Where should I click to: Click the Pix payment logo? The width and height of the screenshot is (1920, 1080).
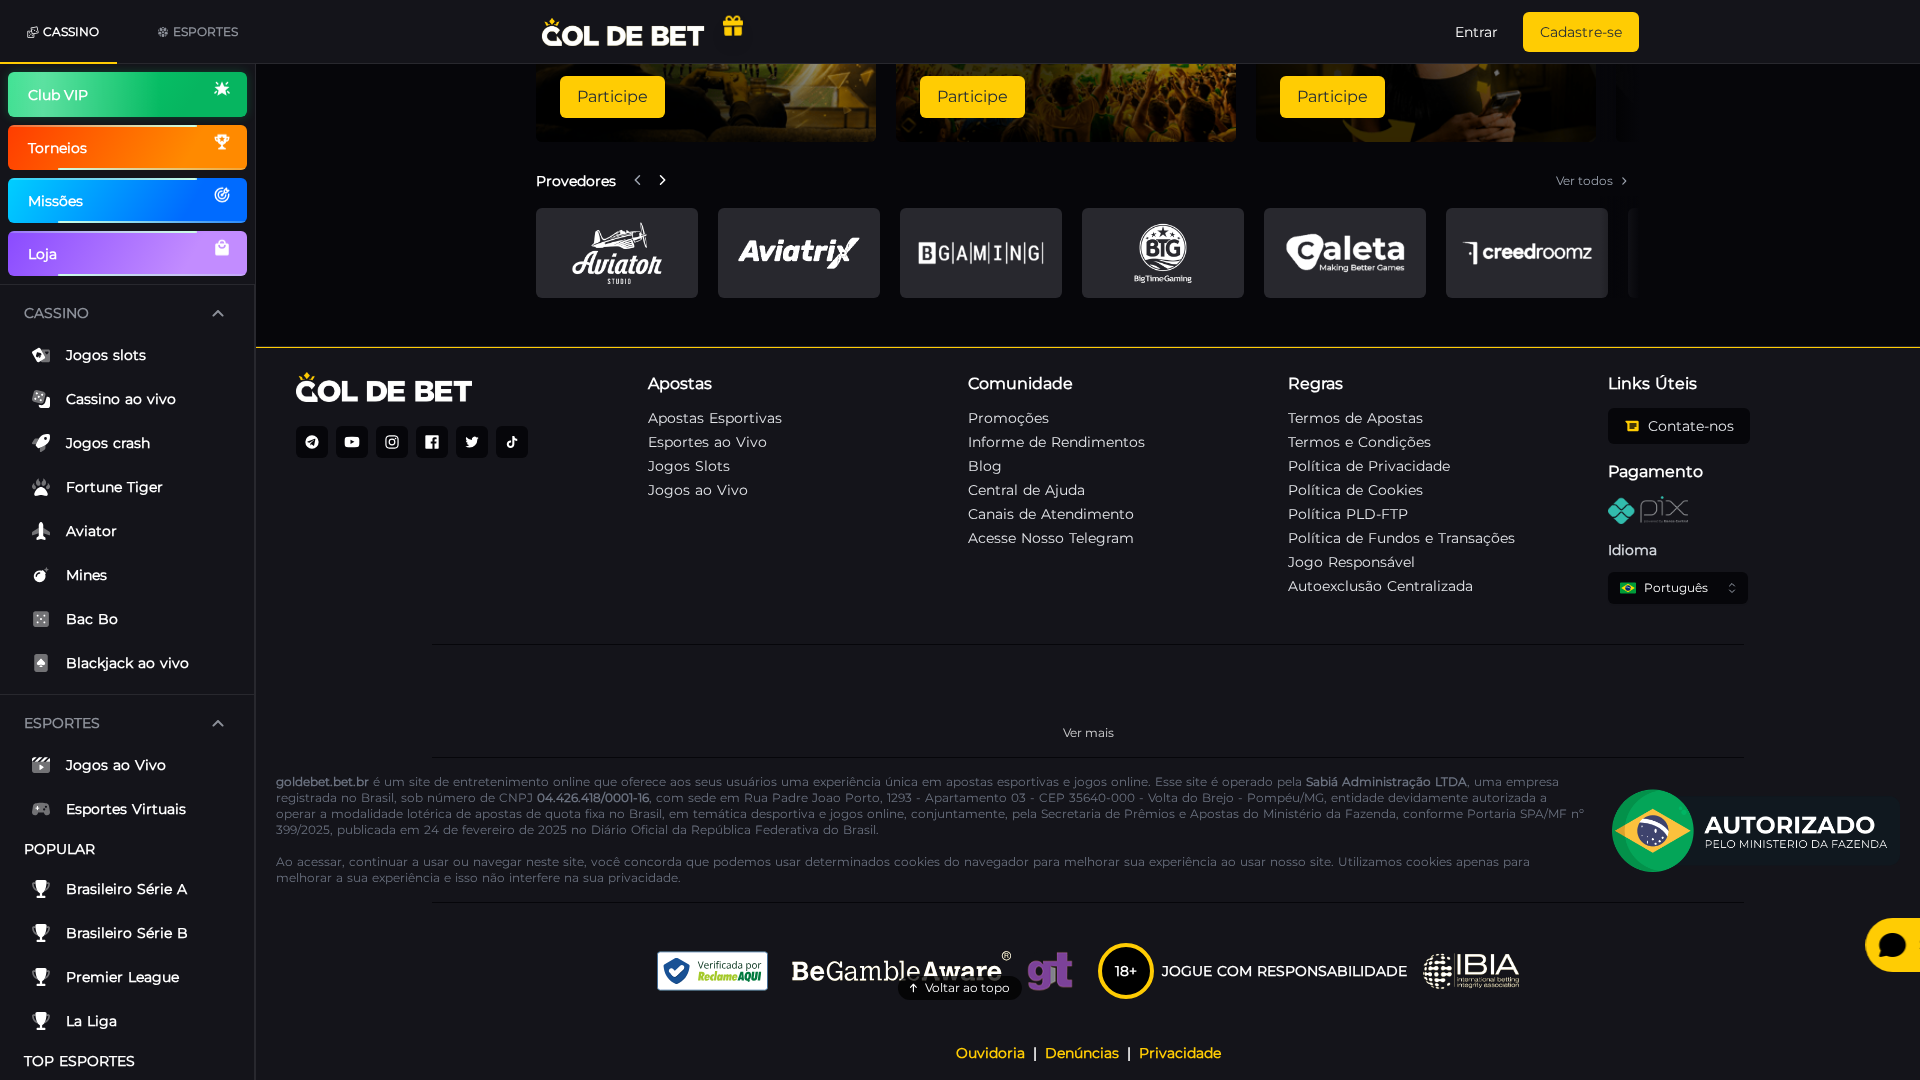coord(1648,510)
